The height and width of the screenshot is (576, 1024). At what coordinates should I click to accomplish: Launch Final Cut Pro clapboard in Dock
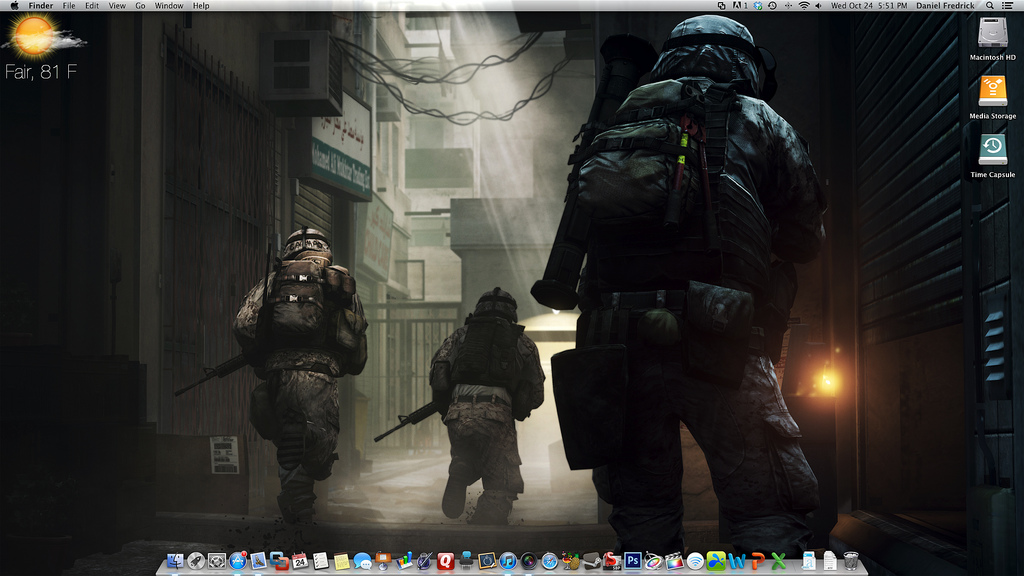coord(675,560)
